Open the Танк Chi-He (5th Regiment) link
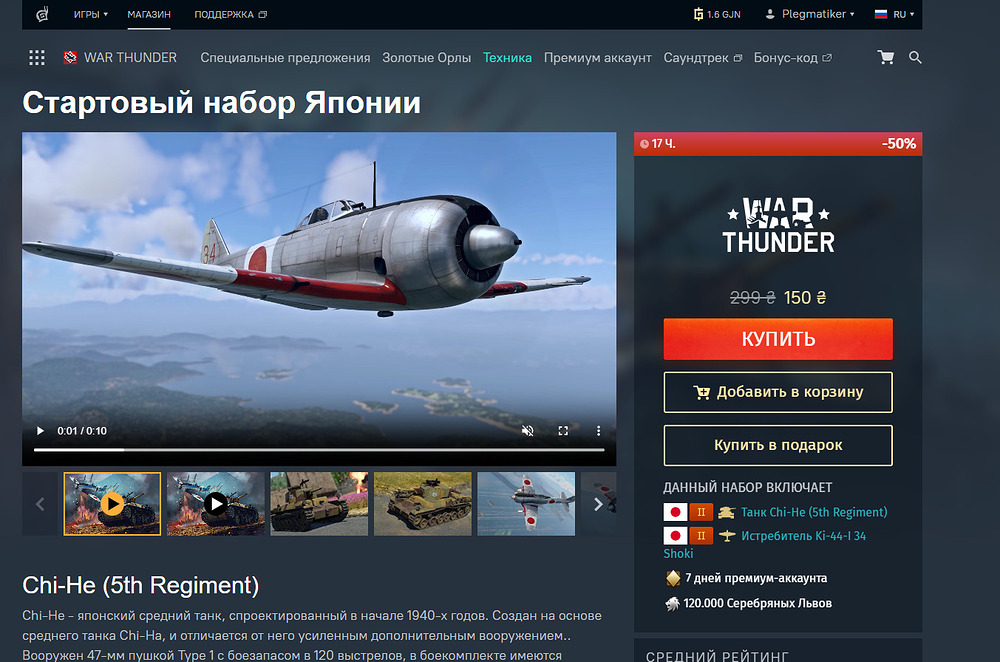 coord(814,512)
